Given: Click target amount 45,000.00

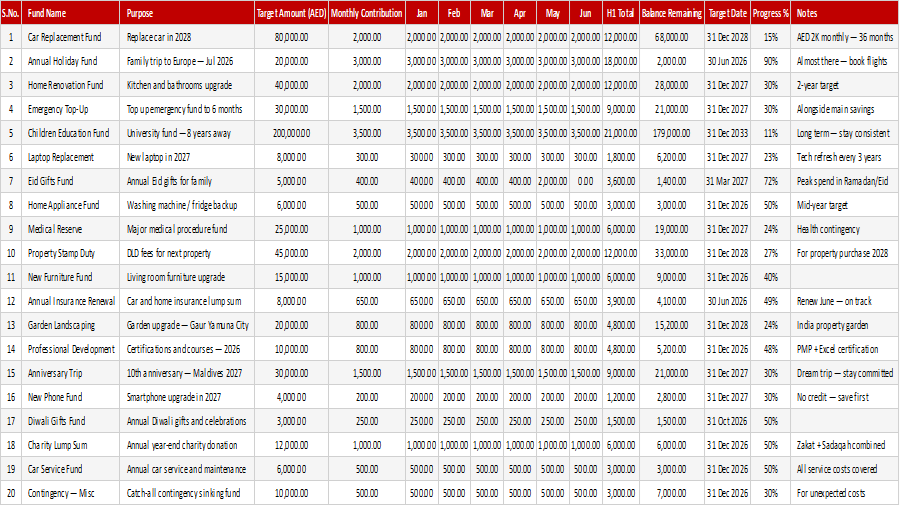Looking at the screenshot, I should click(291, 254).
